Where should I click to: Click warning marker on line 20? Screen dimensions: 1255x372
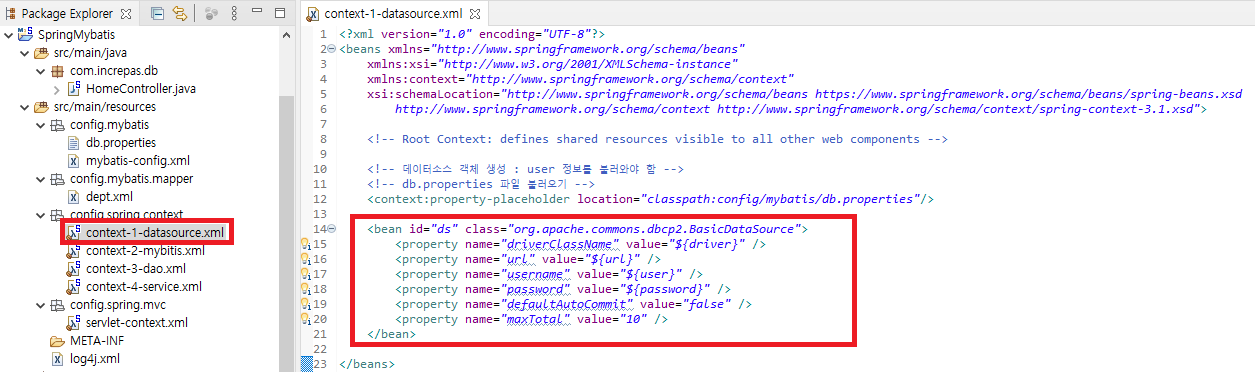tap(306, 319)
